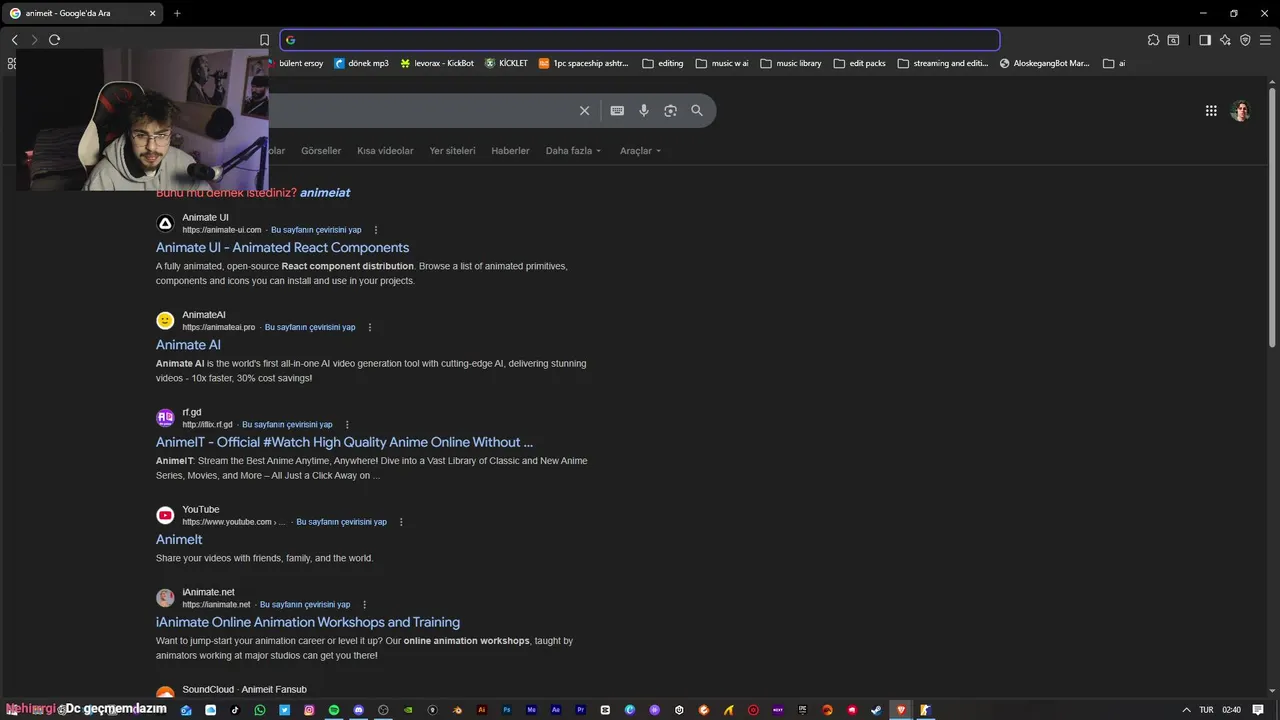Open more options for rf.gd result
Viewport: 1280px width, 720px height.
pyautogui.click(x=347, y=425)
